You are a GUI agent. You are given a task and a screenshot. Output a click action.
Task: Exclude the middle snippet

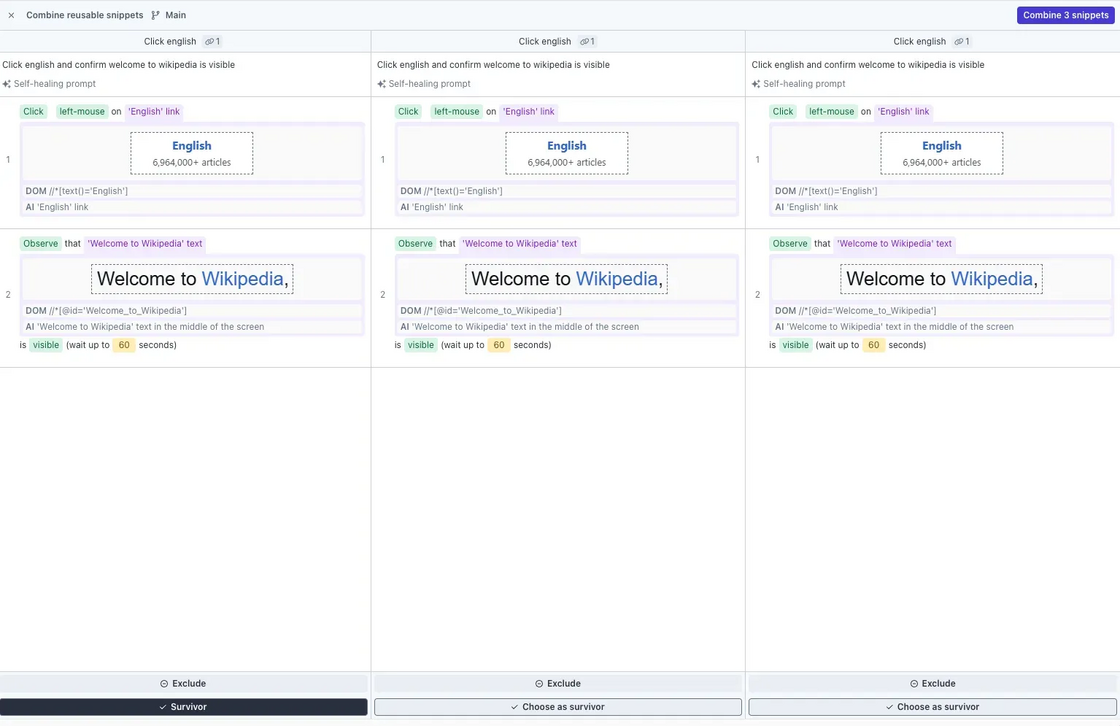tap(558, 684)
